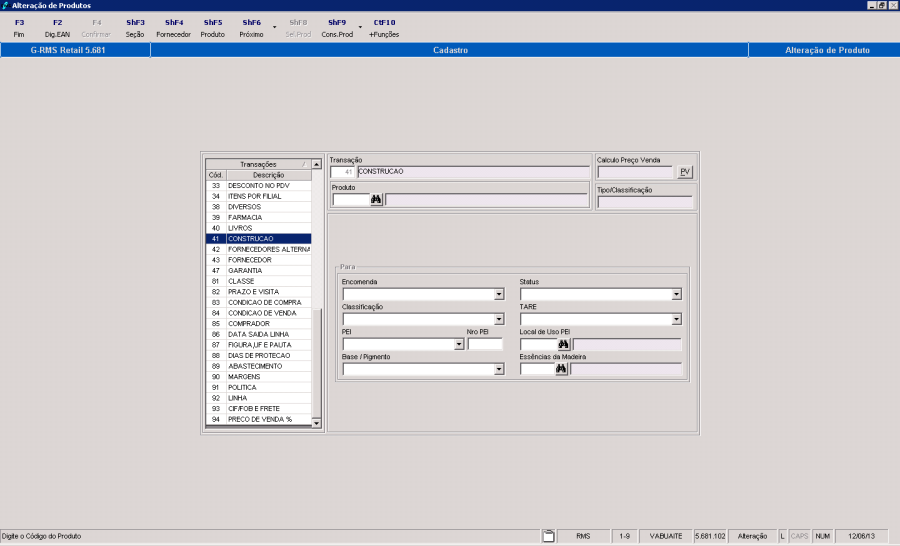The height and width of the screenshot is (546, 900).
Task: Click VABUAITE user name in status bar
Action: coord(666,536)
